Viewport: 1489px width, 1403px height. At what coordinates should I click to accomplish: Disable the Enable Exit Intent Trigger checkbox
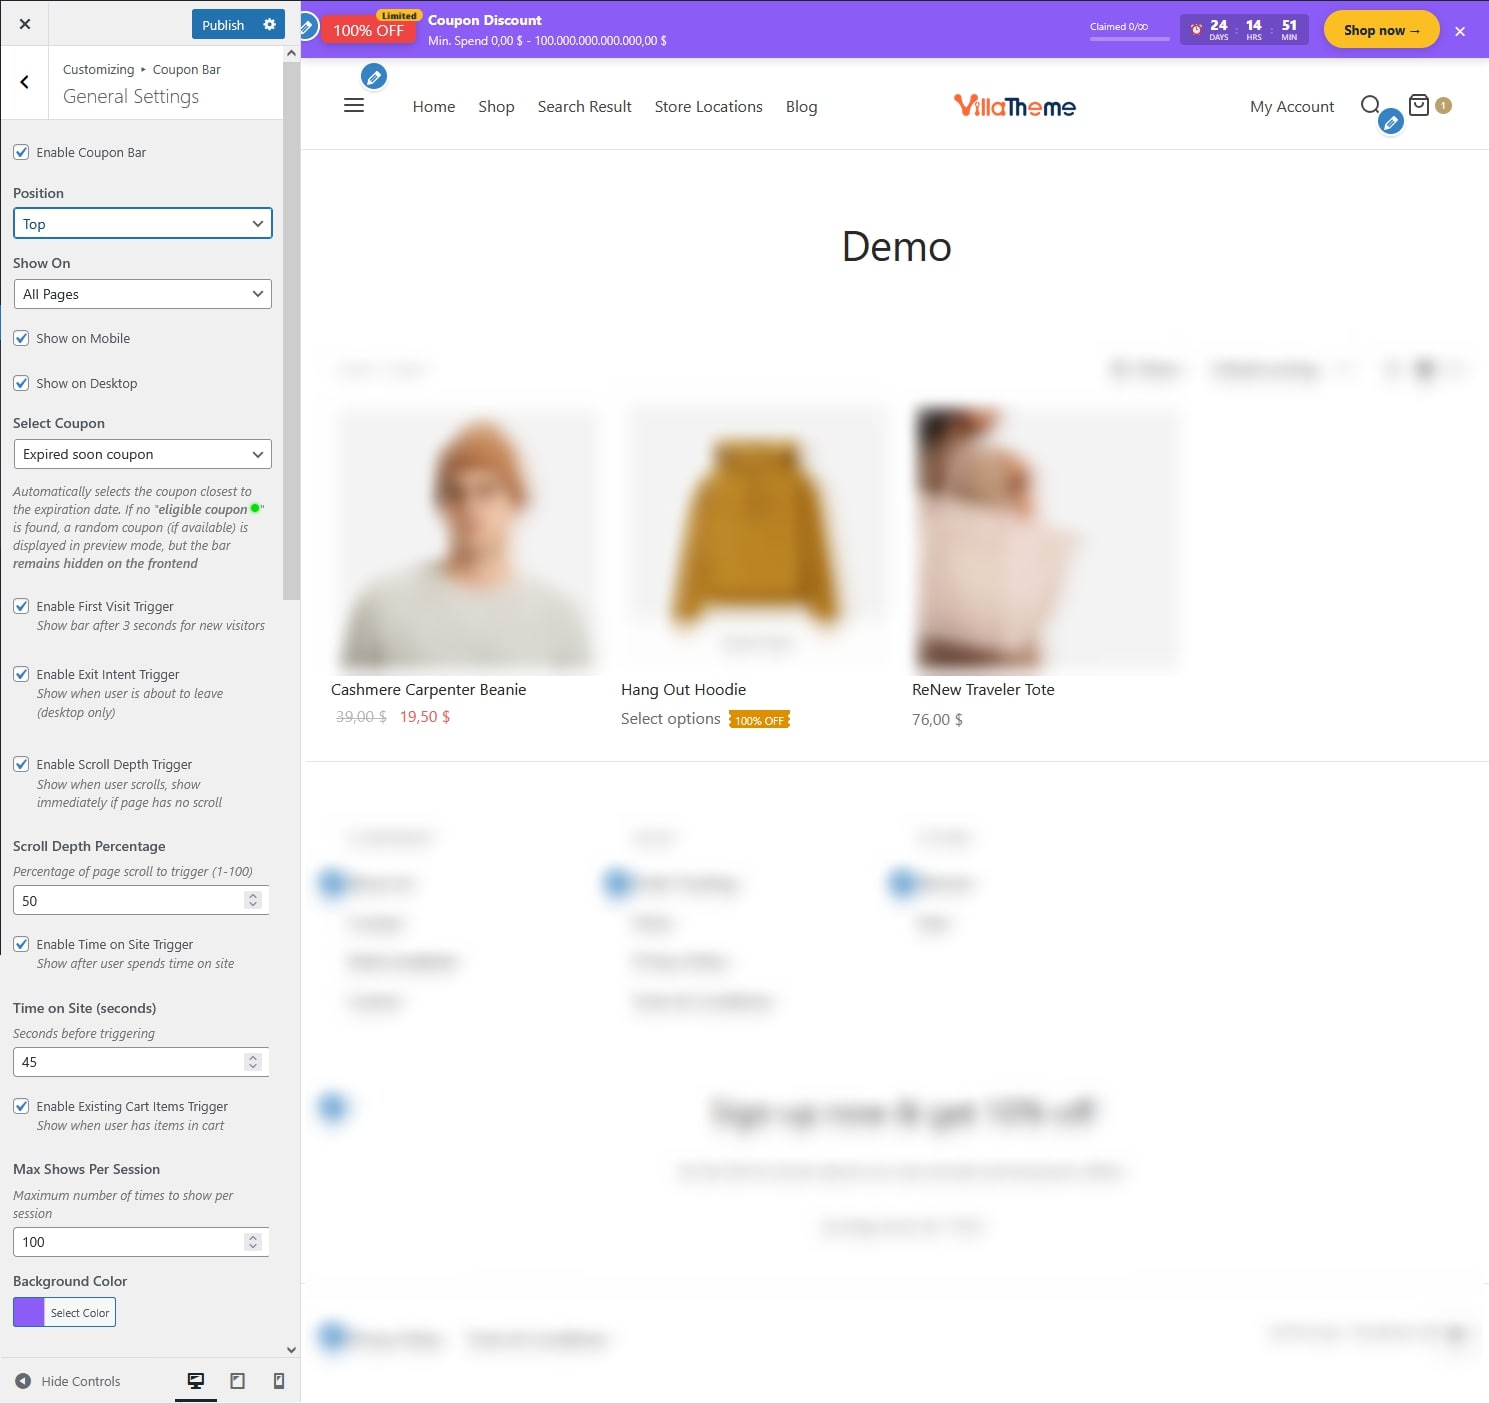pos(21,675)
